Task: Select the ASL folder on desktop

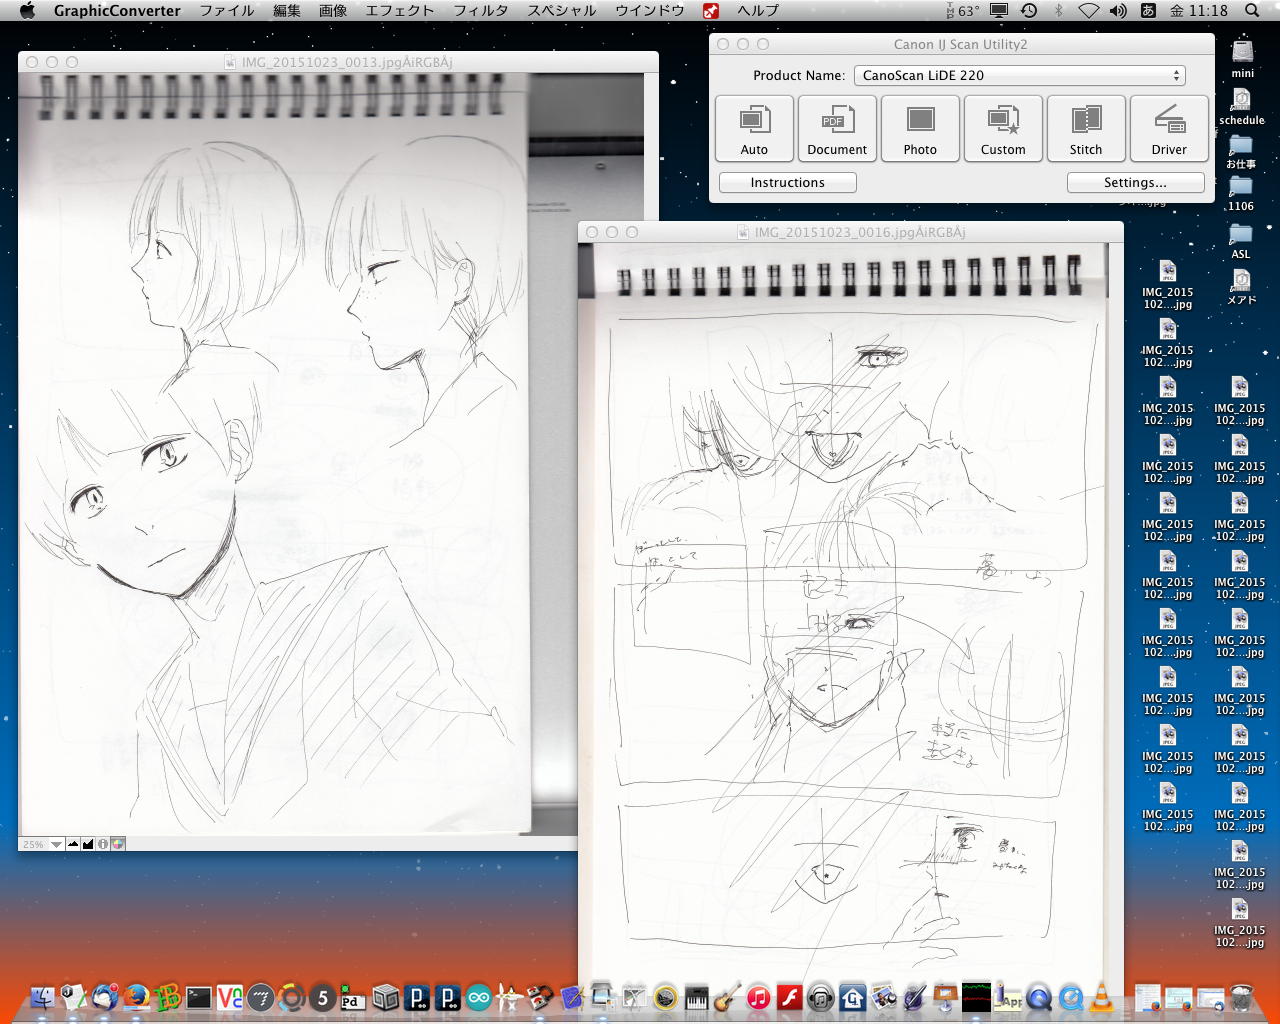Action: [1241, 241]
